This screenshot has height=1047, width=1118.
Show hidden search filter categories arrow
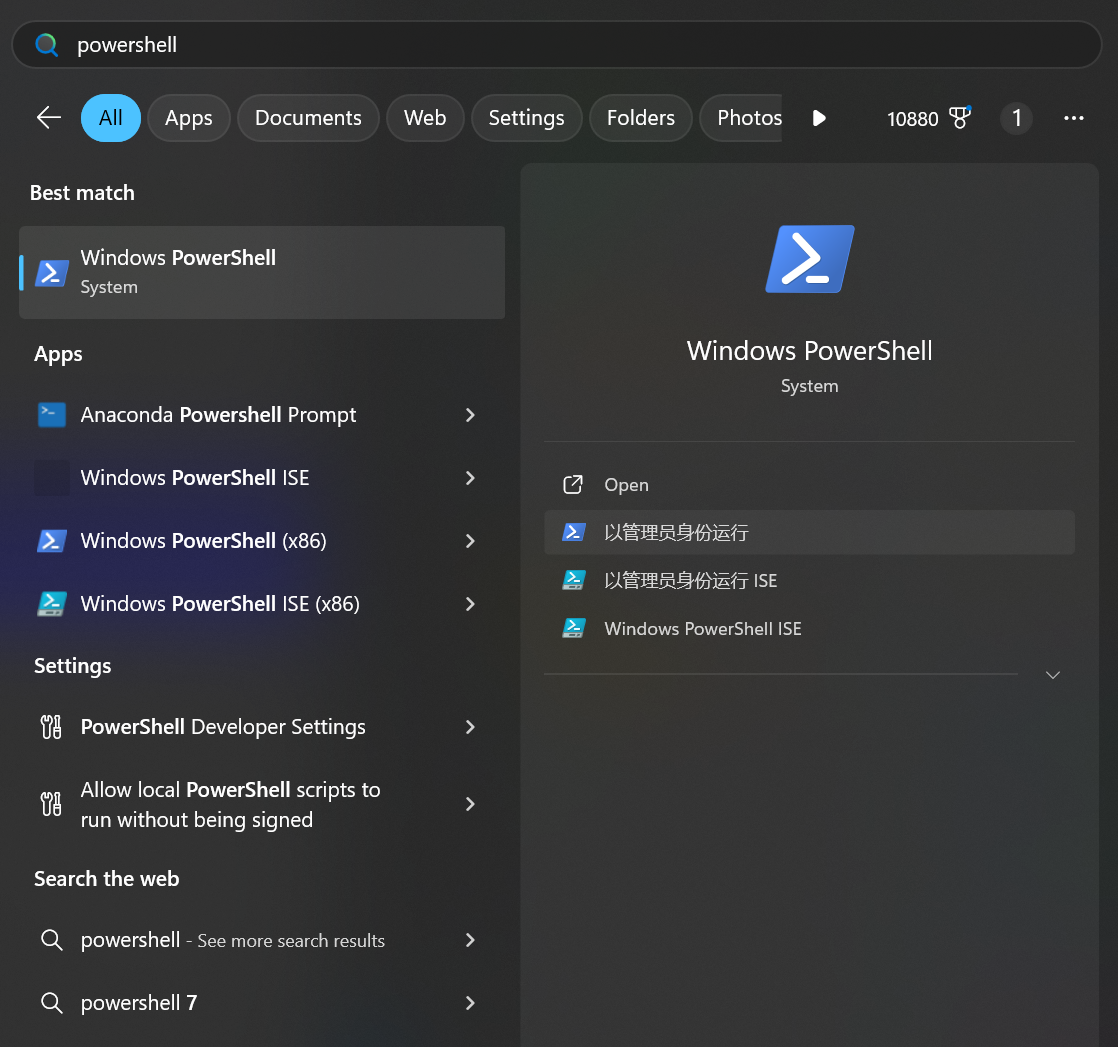coord(819,117)
